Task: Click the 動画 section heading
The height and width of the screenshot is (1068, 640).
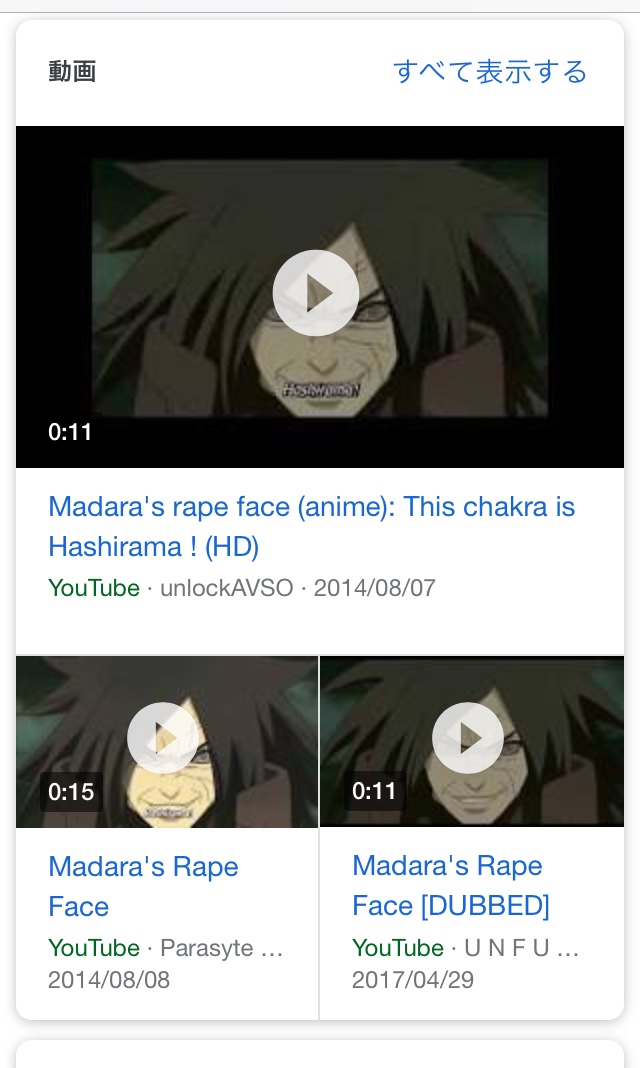Action: [x=72, y=72]
